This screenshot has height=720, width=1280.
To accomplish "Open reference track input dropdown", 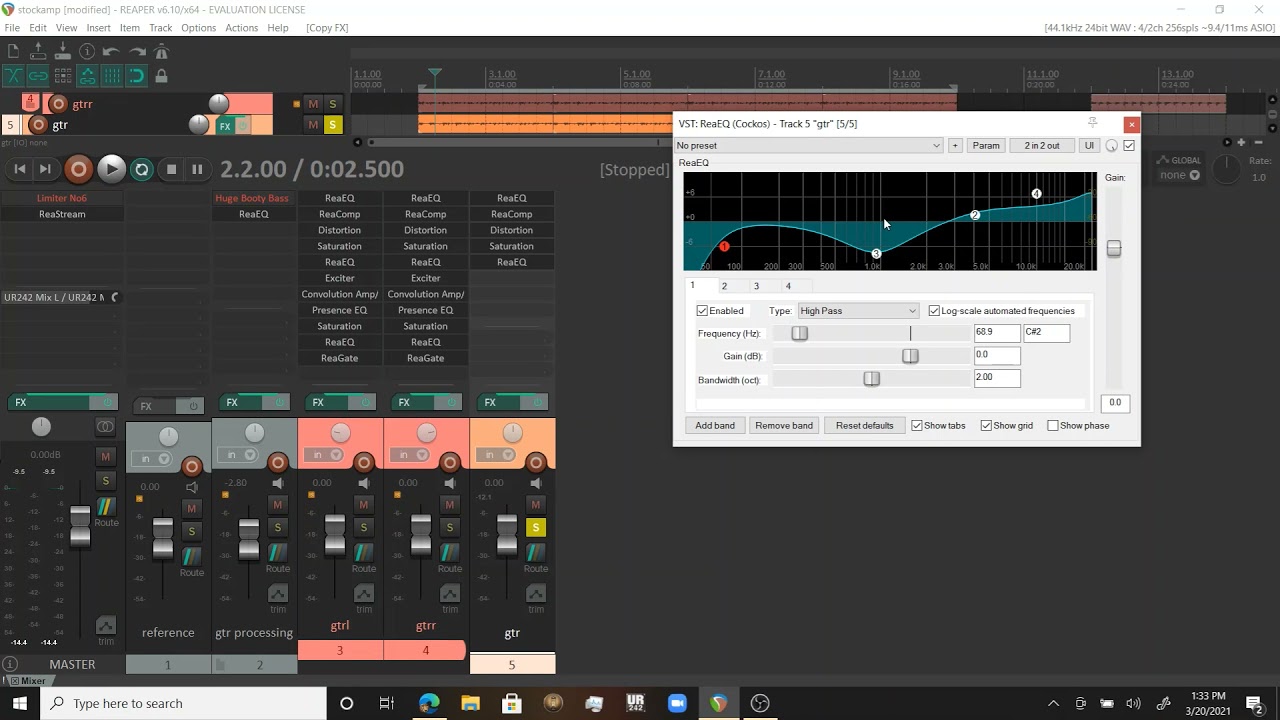I will (x=151, y=460).
